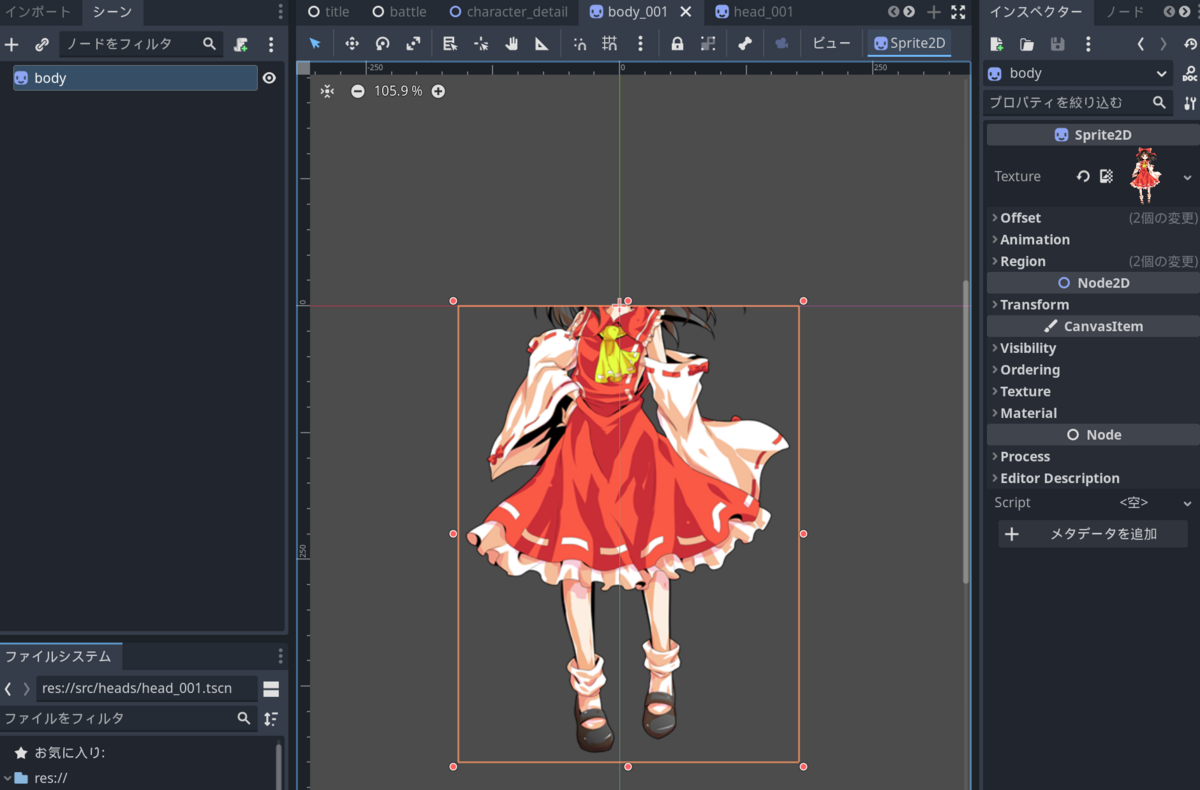Toggle smart snap magnet icon
Viewport: 1200px width, 790px height.
pos(580,44)
